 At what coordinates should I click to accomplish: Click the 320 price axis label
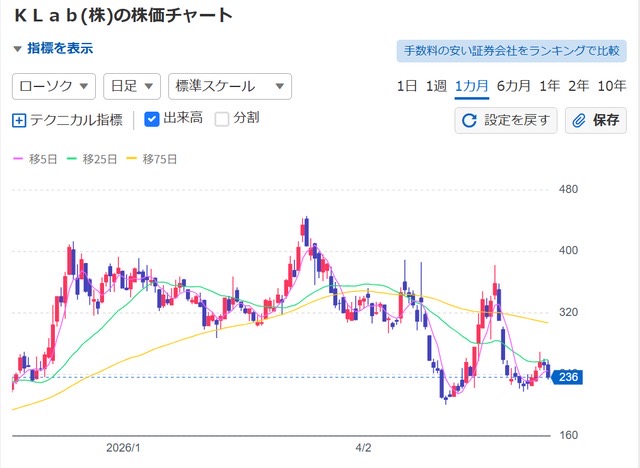tap(568, 312)
